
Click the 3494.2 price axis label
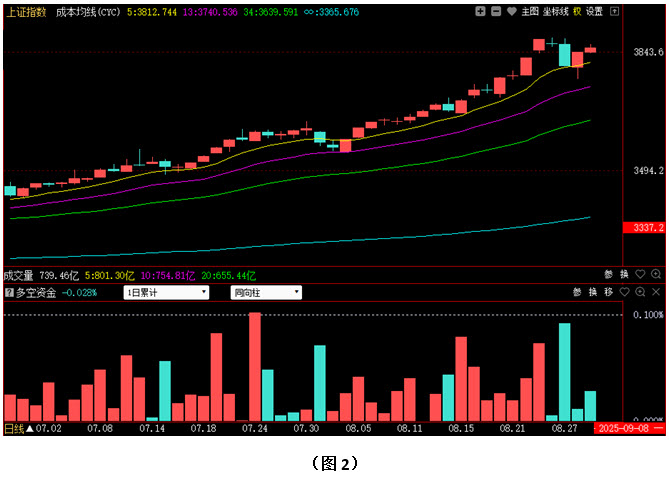(649, 171)
